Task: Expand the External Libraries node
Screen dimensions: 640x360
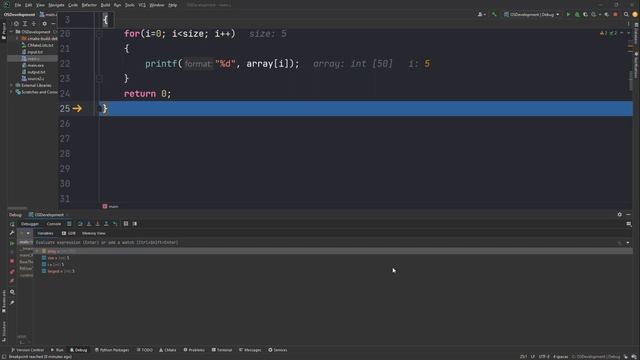Action: (11, 85)
